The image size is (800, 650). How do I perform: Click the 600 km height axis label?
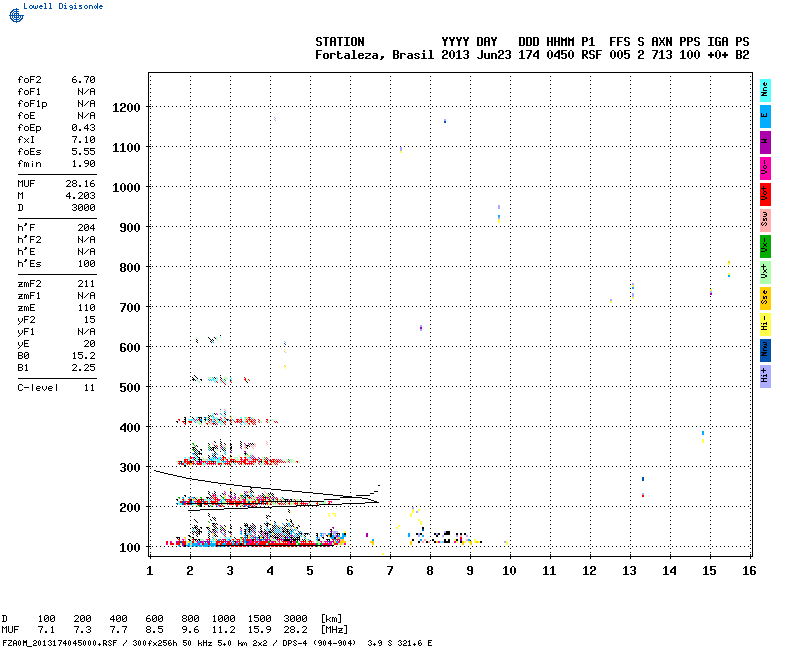[x=130, y=347]
